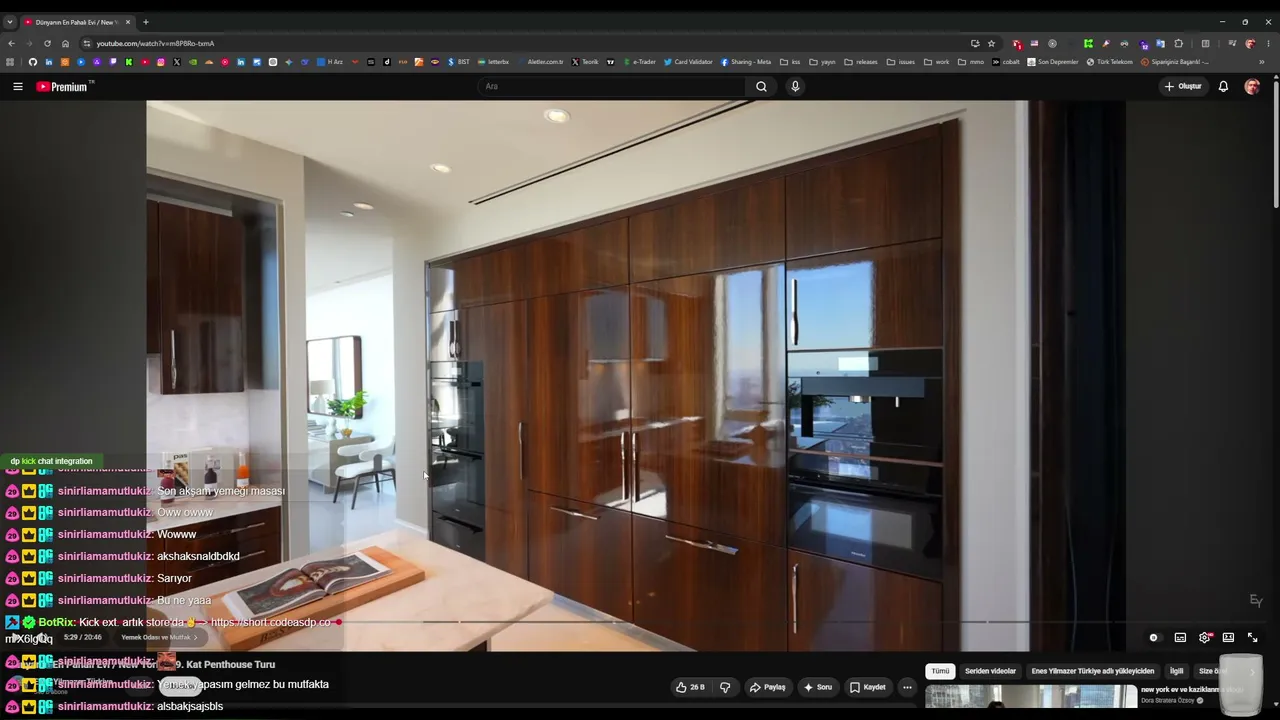Click the search magnifier button

coord(761,86)
